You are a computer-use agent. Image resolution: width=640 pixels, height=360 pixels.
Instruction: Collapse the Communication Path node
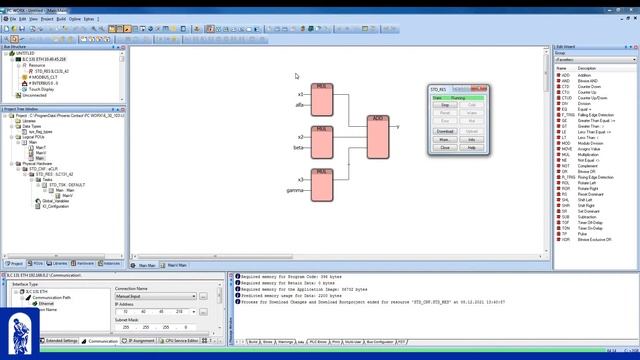(22, 298)
